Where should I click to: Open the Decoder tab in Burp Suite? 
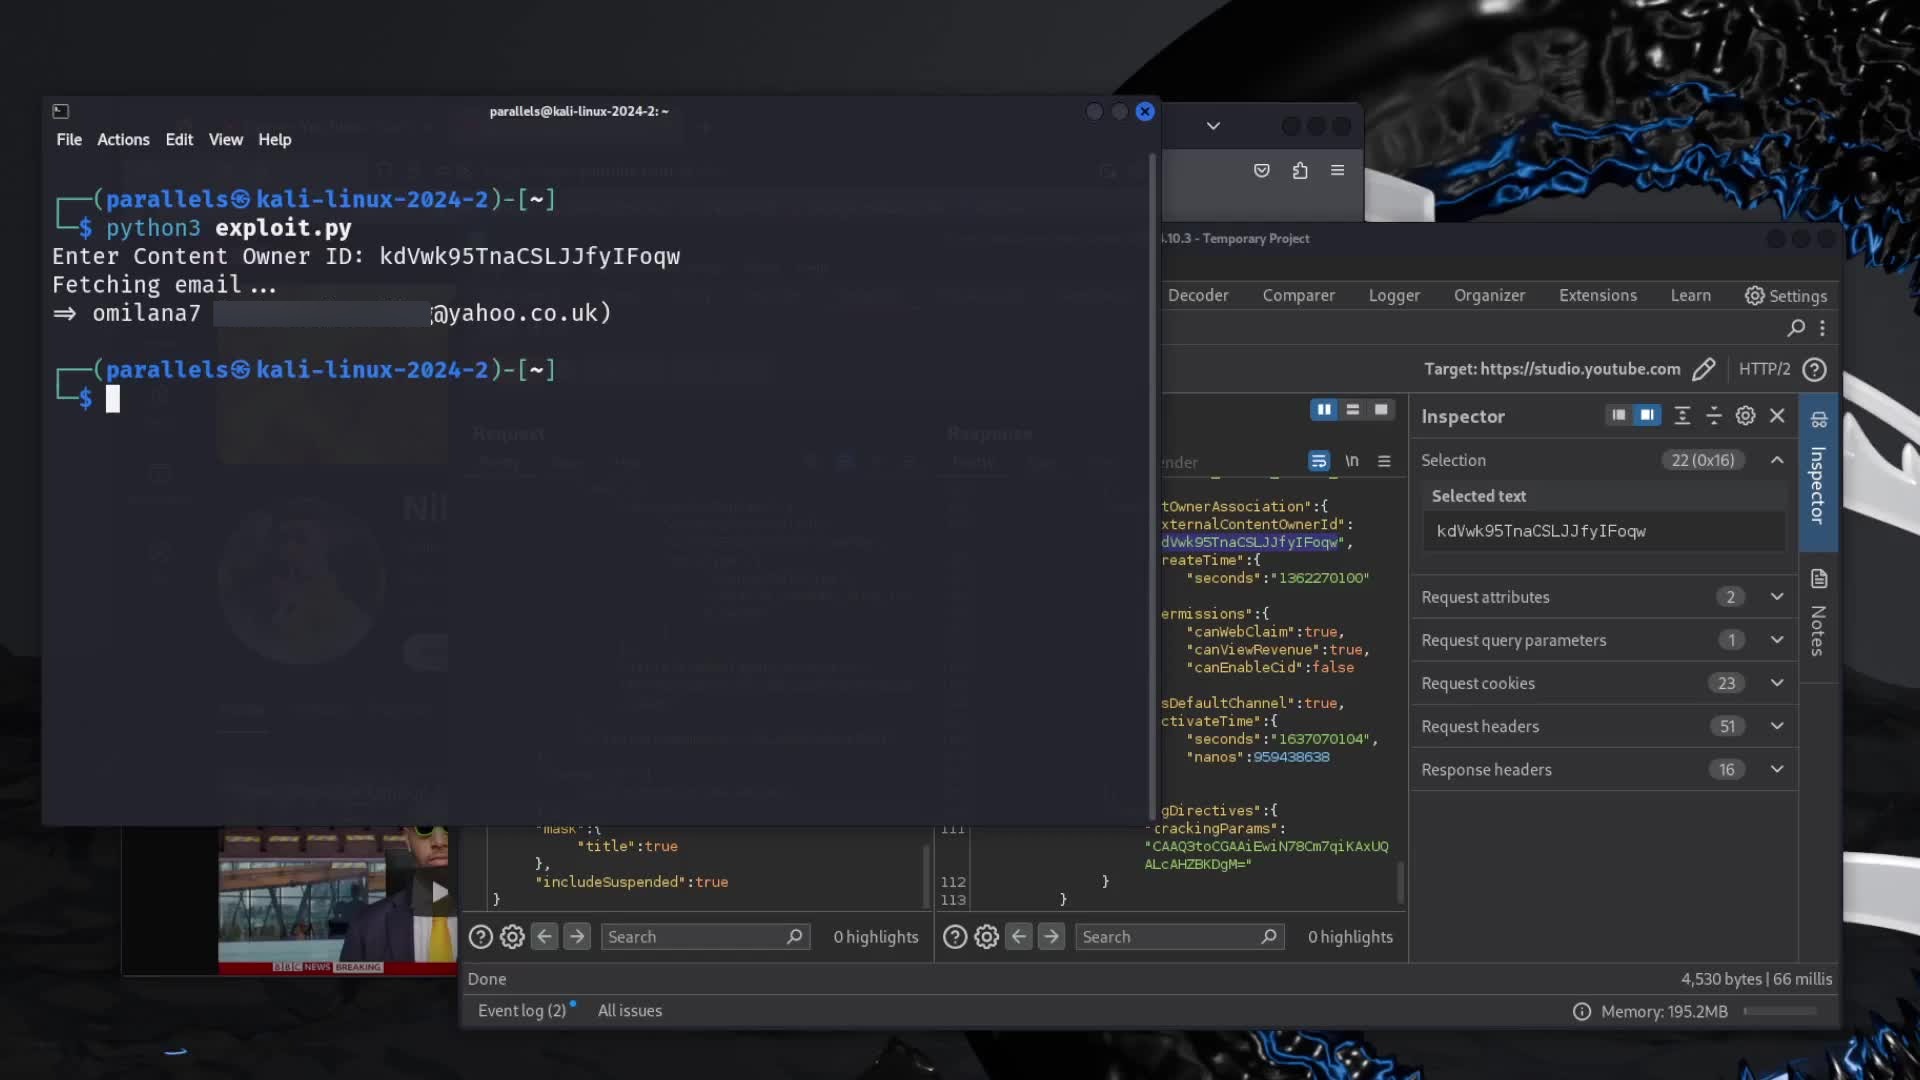pyautogui.click(x=1197, y=295)
